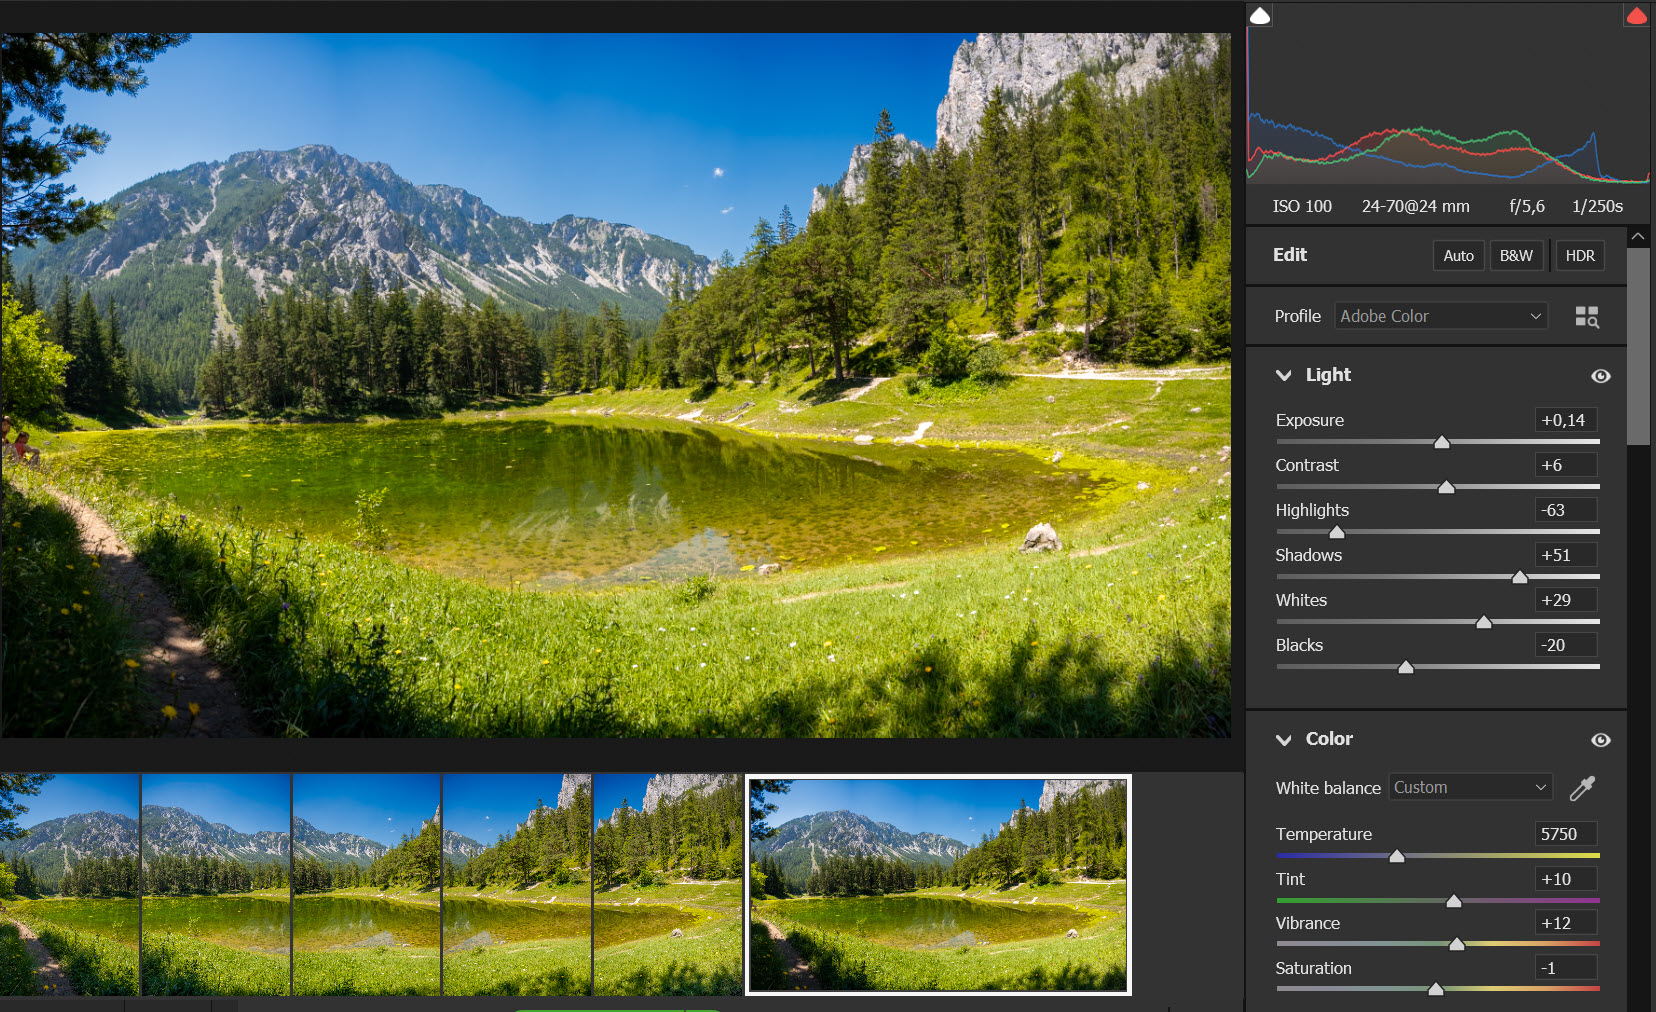Click the Highlights slider handle
The height and width of the screenshot is (1012, 1656).
click(1337, 532)
